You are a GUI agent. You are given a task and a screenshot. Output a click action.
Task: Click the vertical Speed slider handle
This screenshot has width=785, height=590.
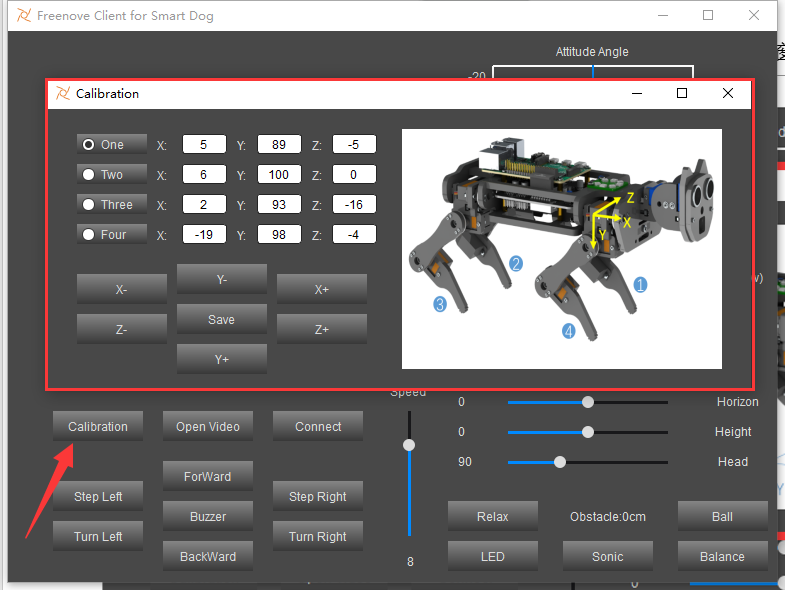409,445
